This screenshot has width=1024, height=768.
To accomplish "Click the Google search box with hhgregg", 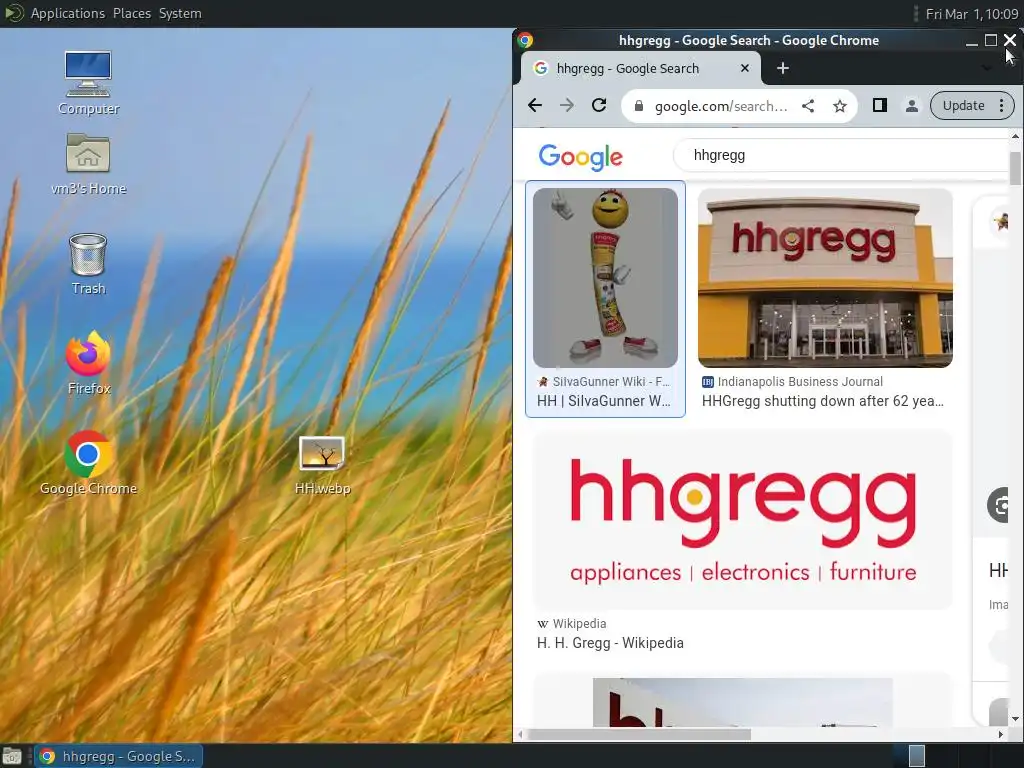I will tap(842, 155).
